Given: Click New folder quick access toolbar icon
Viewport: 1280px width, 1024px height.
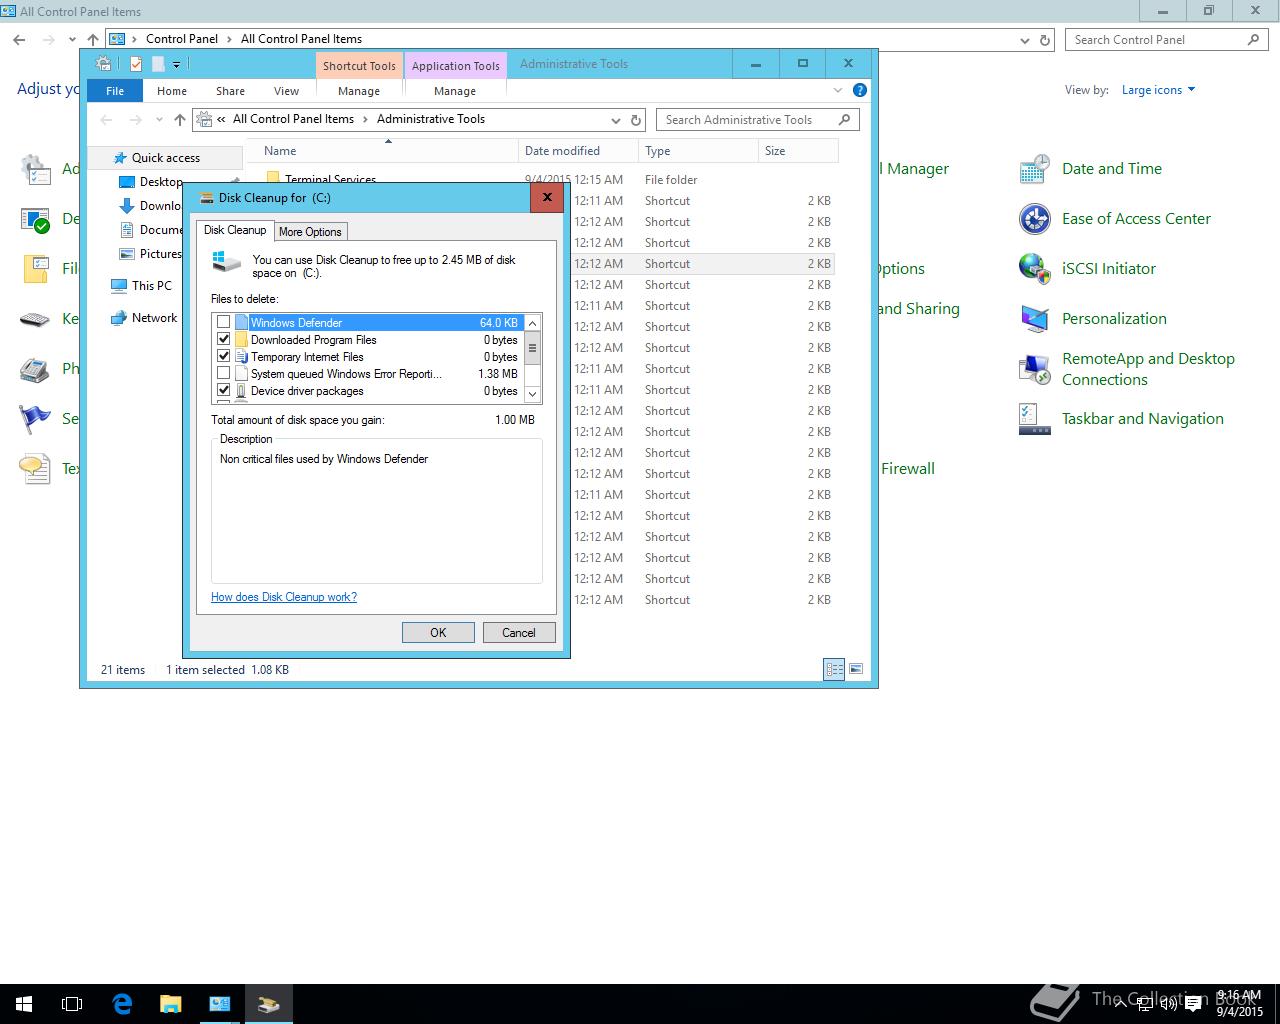Looking at the screenshot, I should [x=158, y=64].
